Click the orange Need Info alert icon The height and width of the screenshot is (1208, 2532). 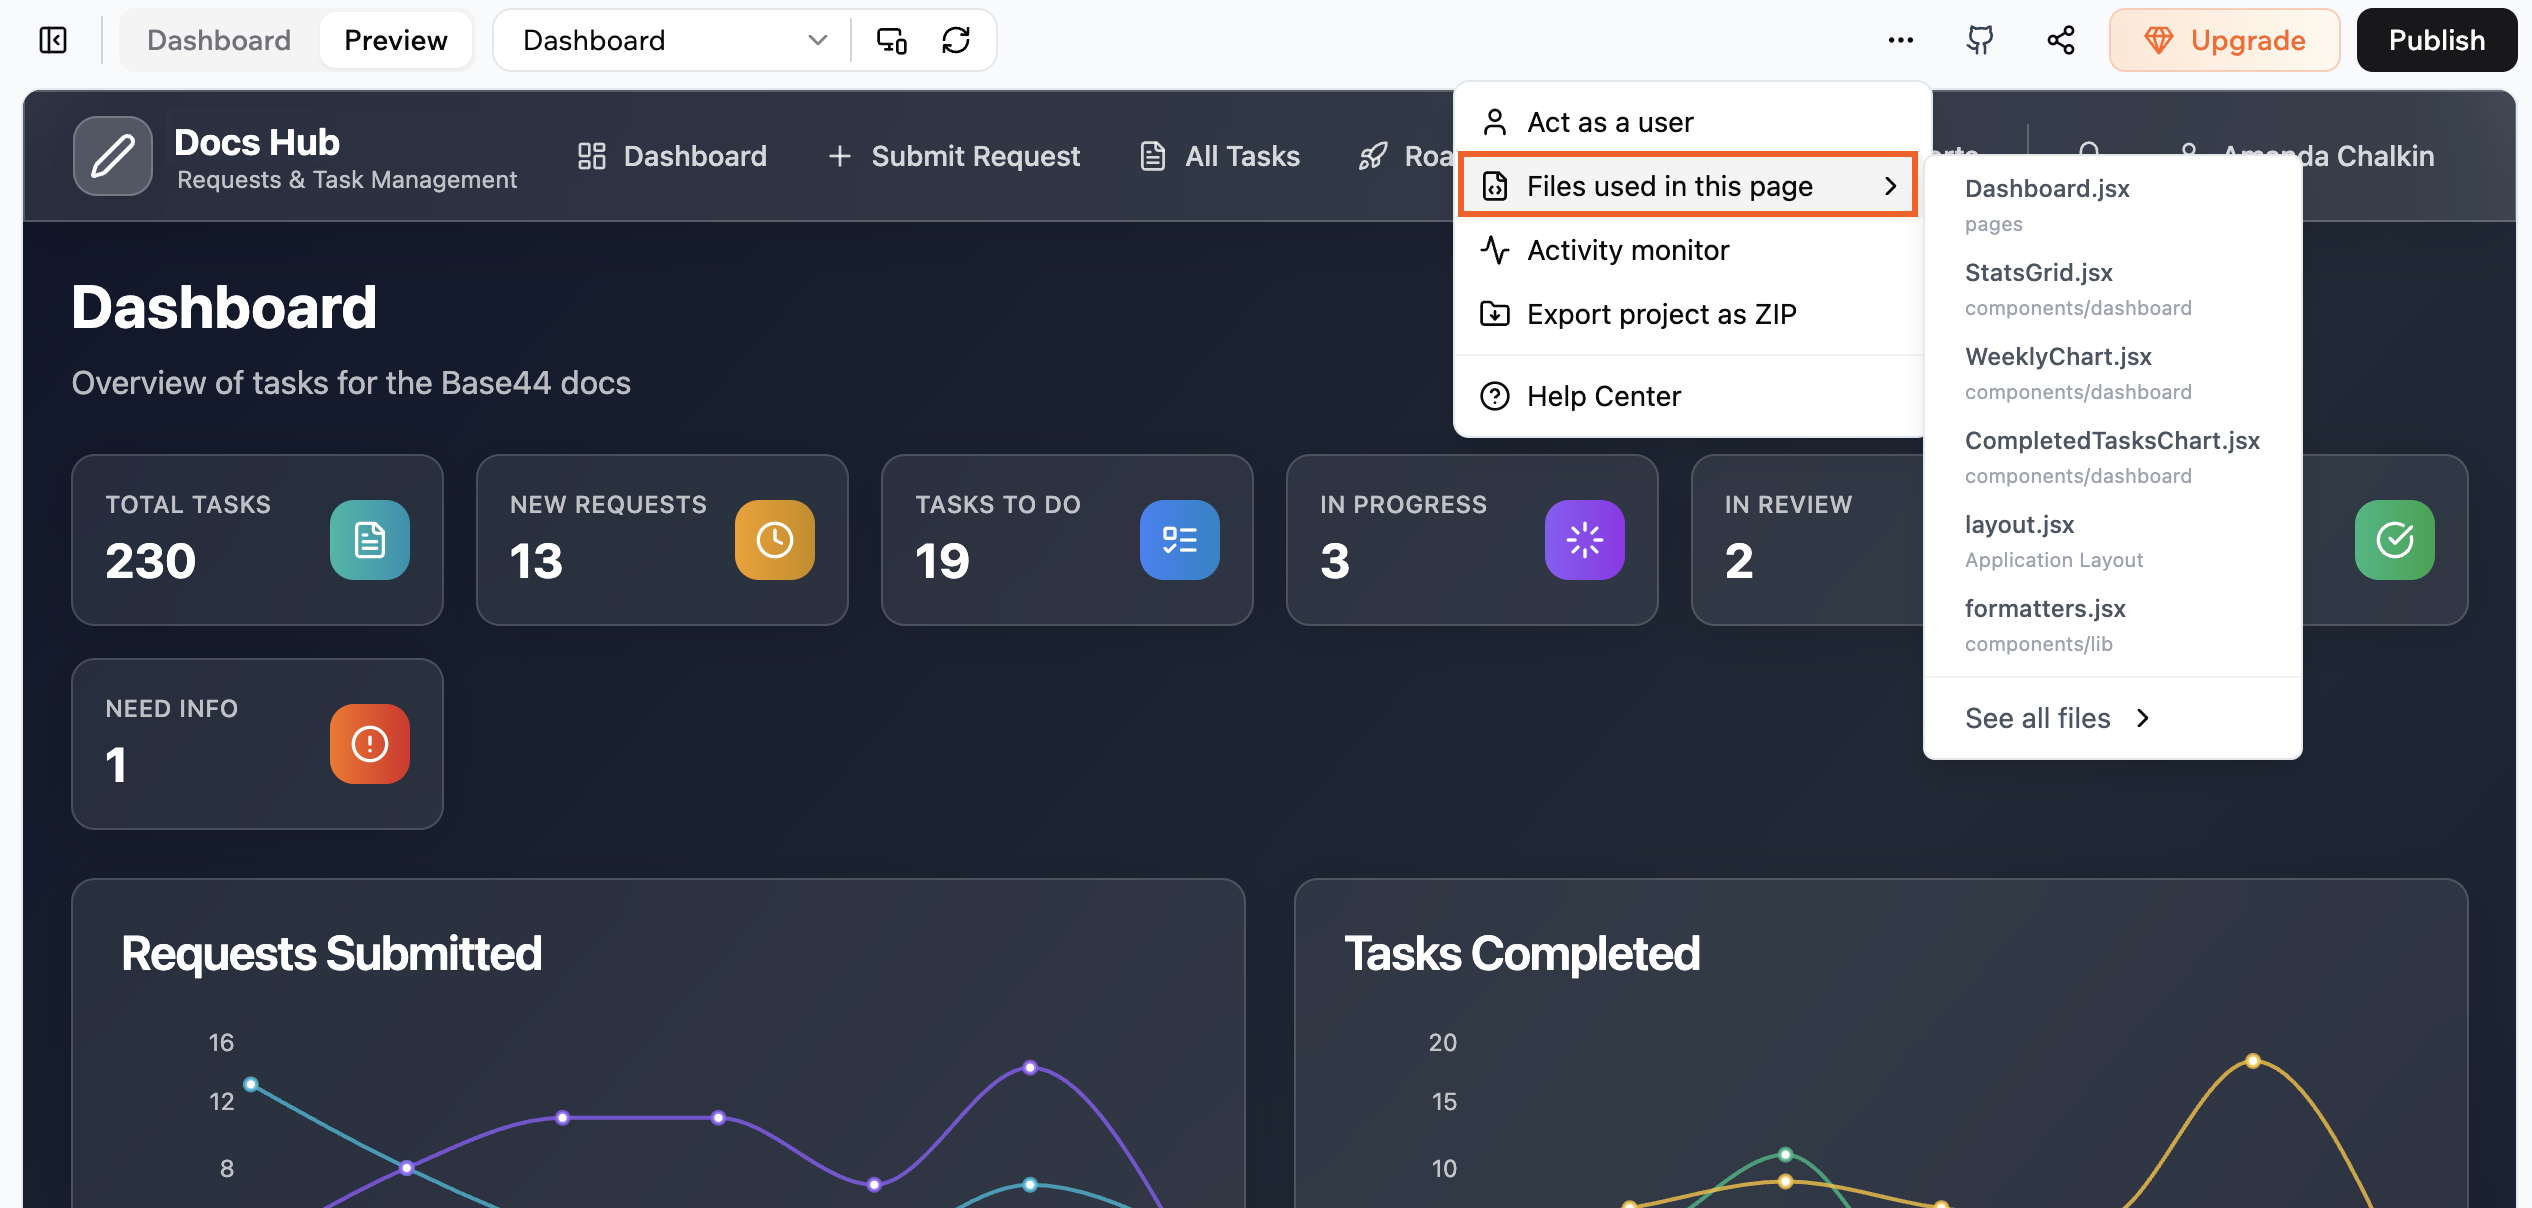tap(370, 744)
